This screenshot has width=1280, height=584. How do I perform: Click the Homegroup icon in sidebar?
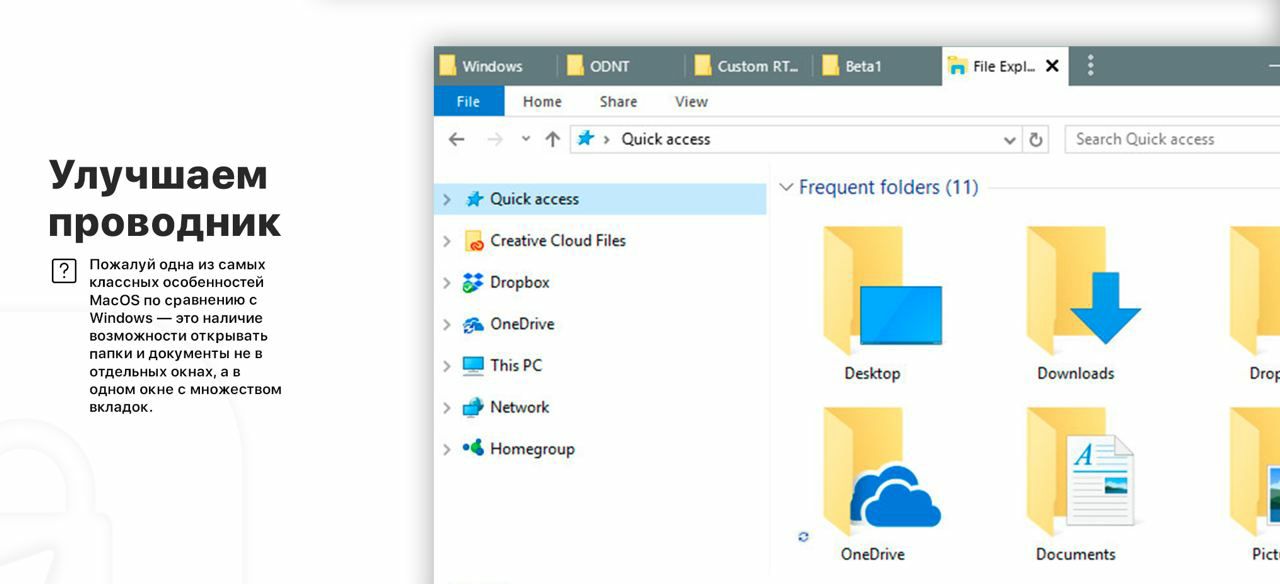point(473,448)
